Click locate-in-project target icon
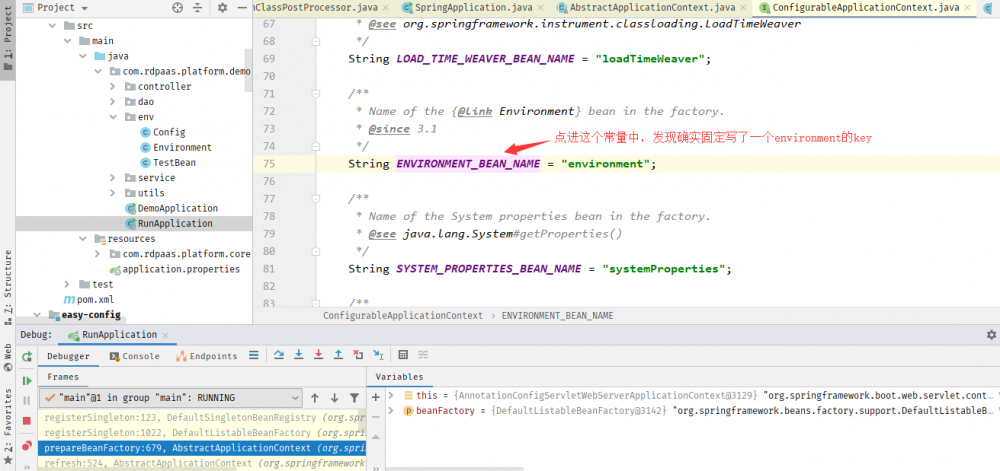This screenshot has width=1000, height=471. pyautogui.click(x=178, y=7)
